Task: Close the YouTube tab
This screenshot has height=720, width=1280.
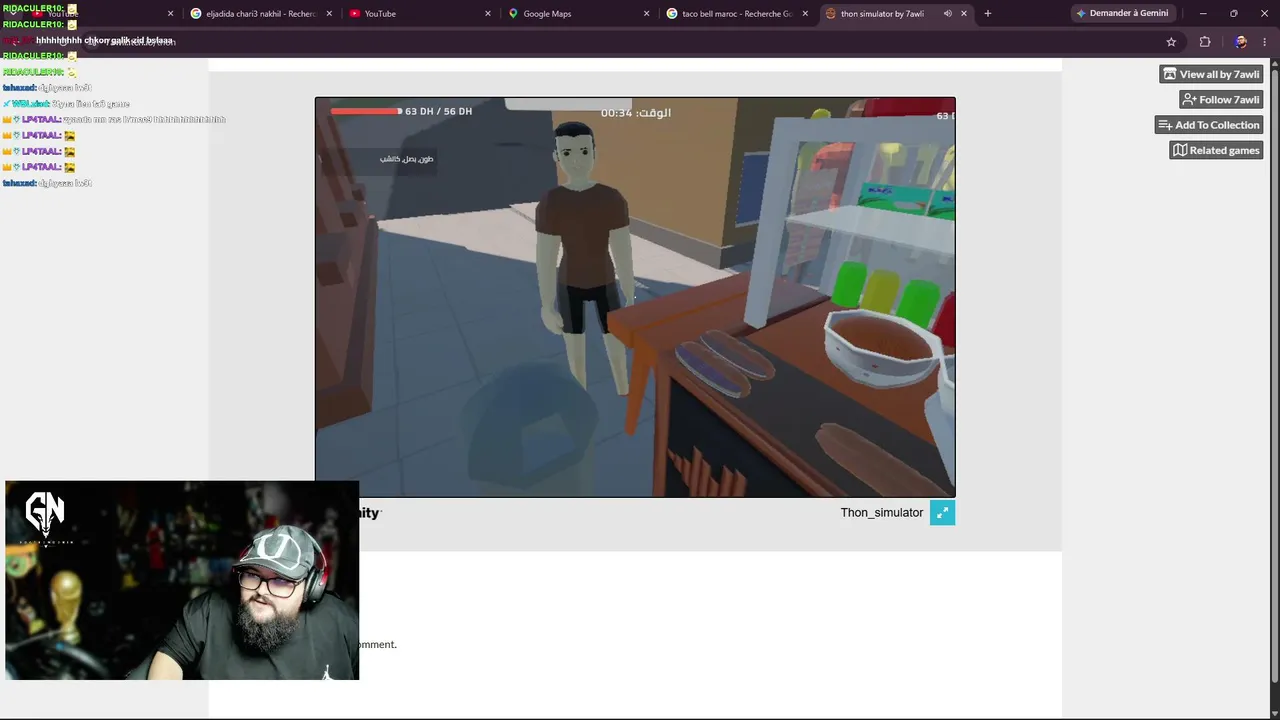Action: click(488, 14)
